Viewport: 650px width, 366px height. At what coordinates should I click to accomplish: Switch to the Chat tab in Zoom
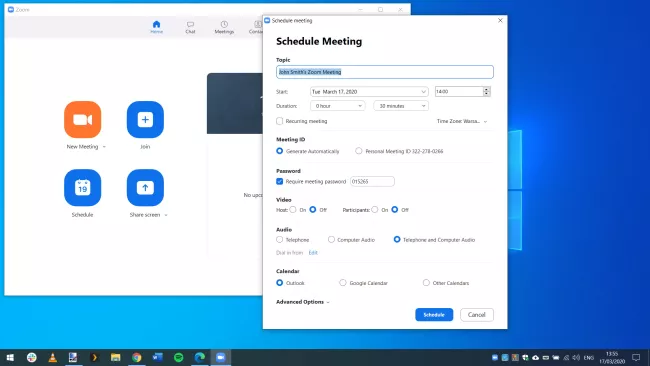(190, 27)
